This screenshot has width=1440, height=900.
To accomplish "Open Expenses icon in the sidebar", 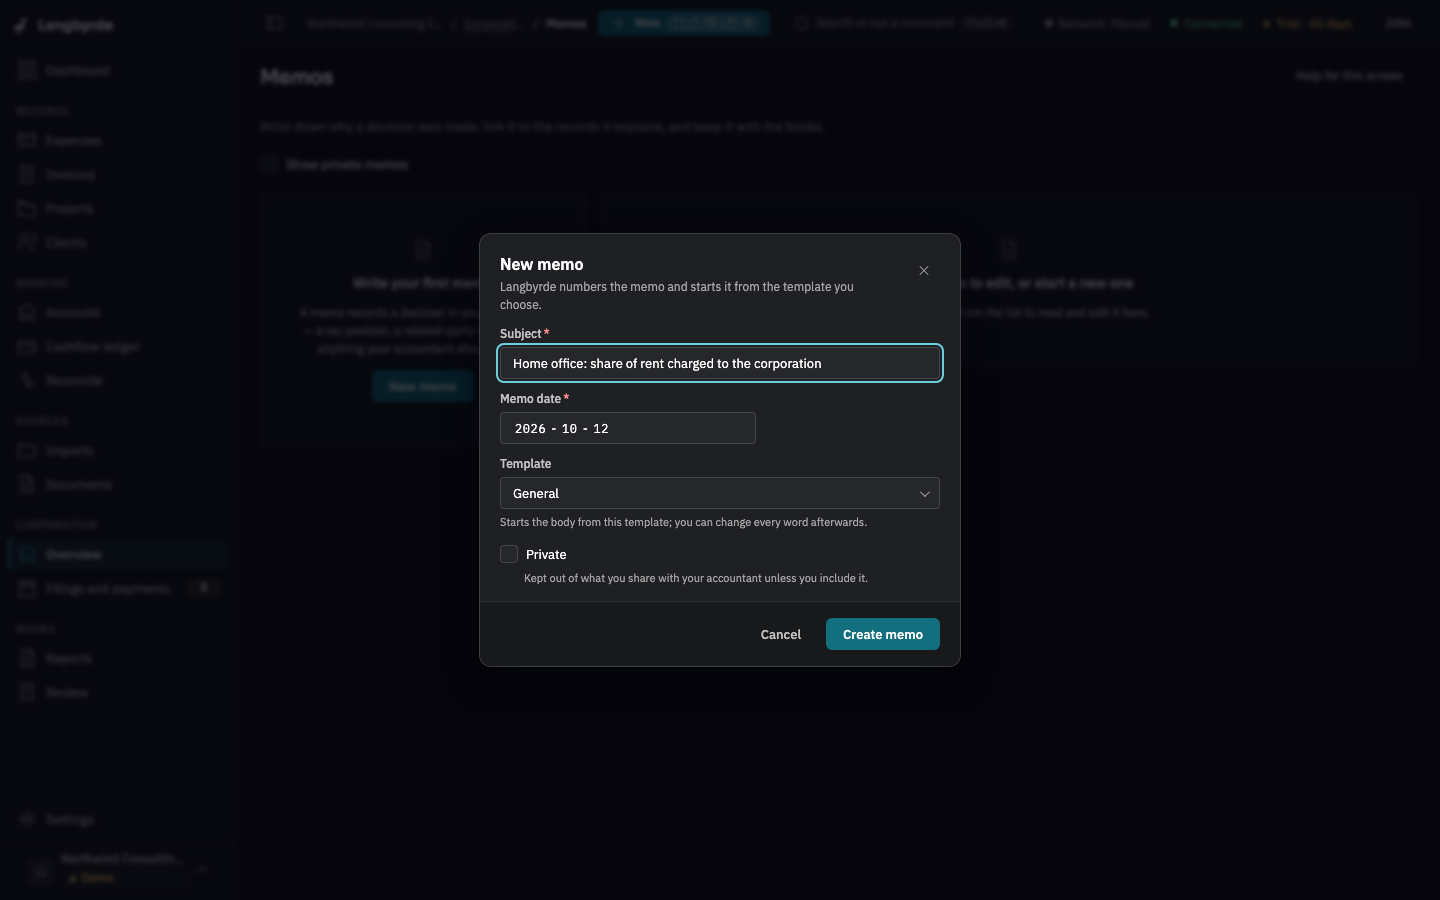I will click(x=28, y=140).
